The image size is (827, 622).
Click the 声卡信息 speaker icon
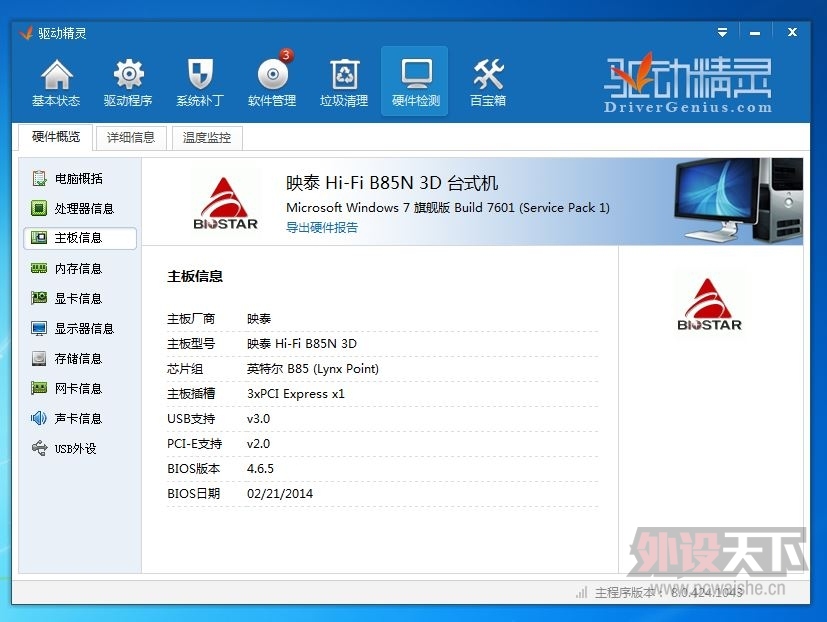[39, 418]
